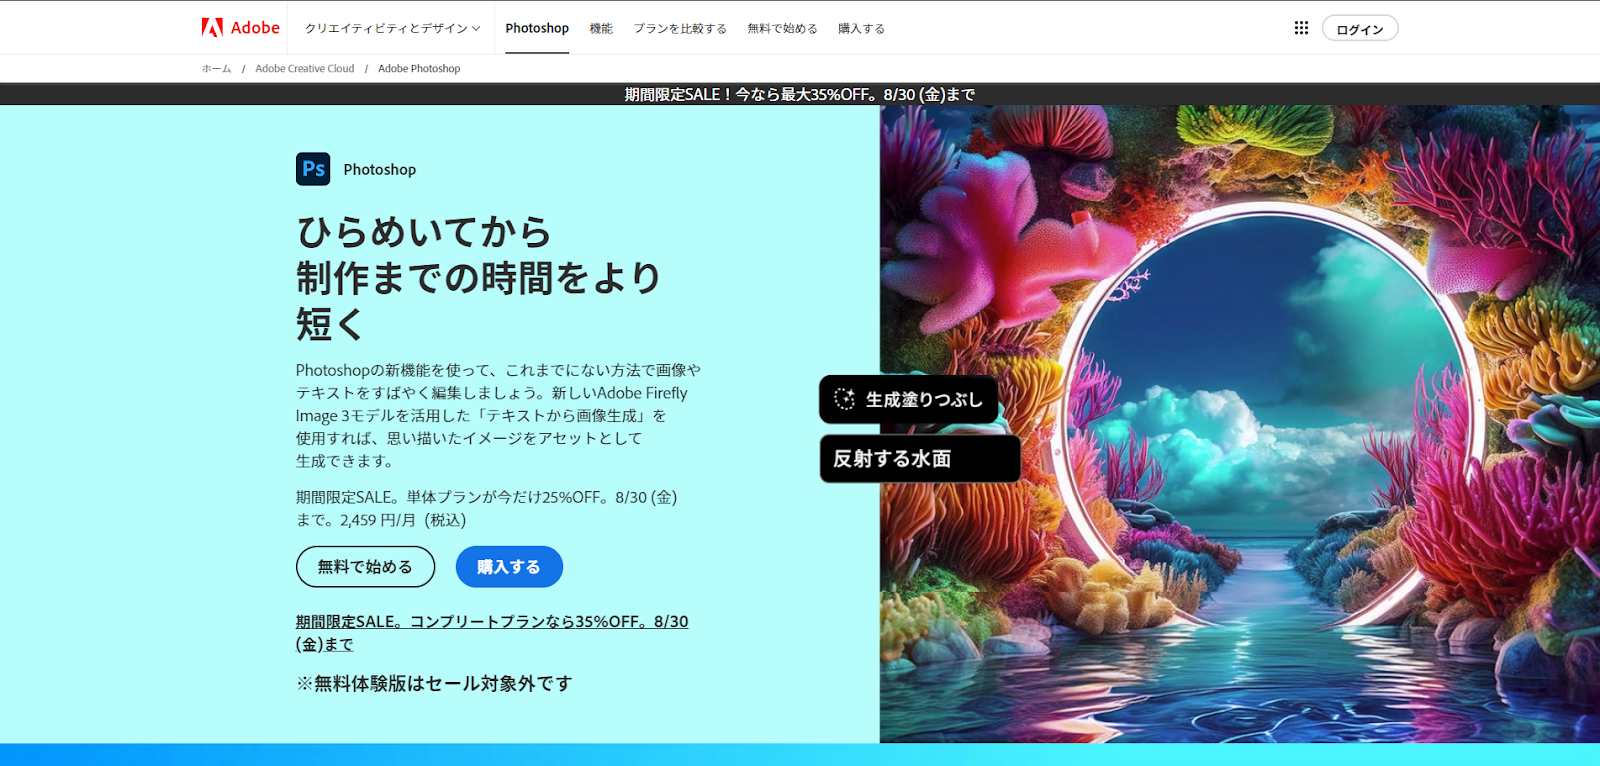Screen dimensions: 1600x766
Task: Click 購入する in the top navigation
Action: coord(861,28)
